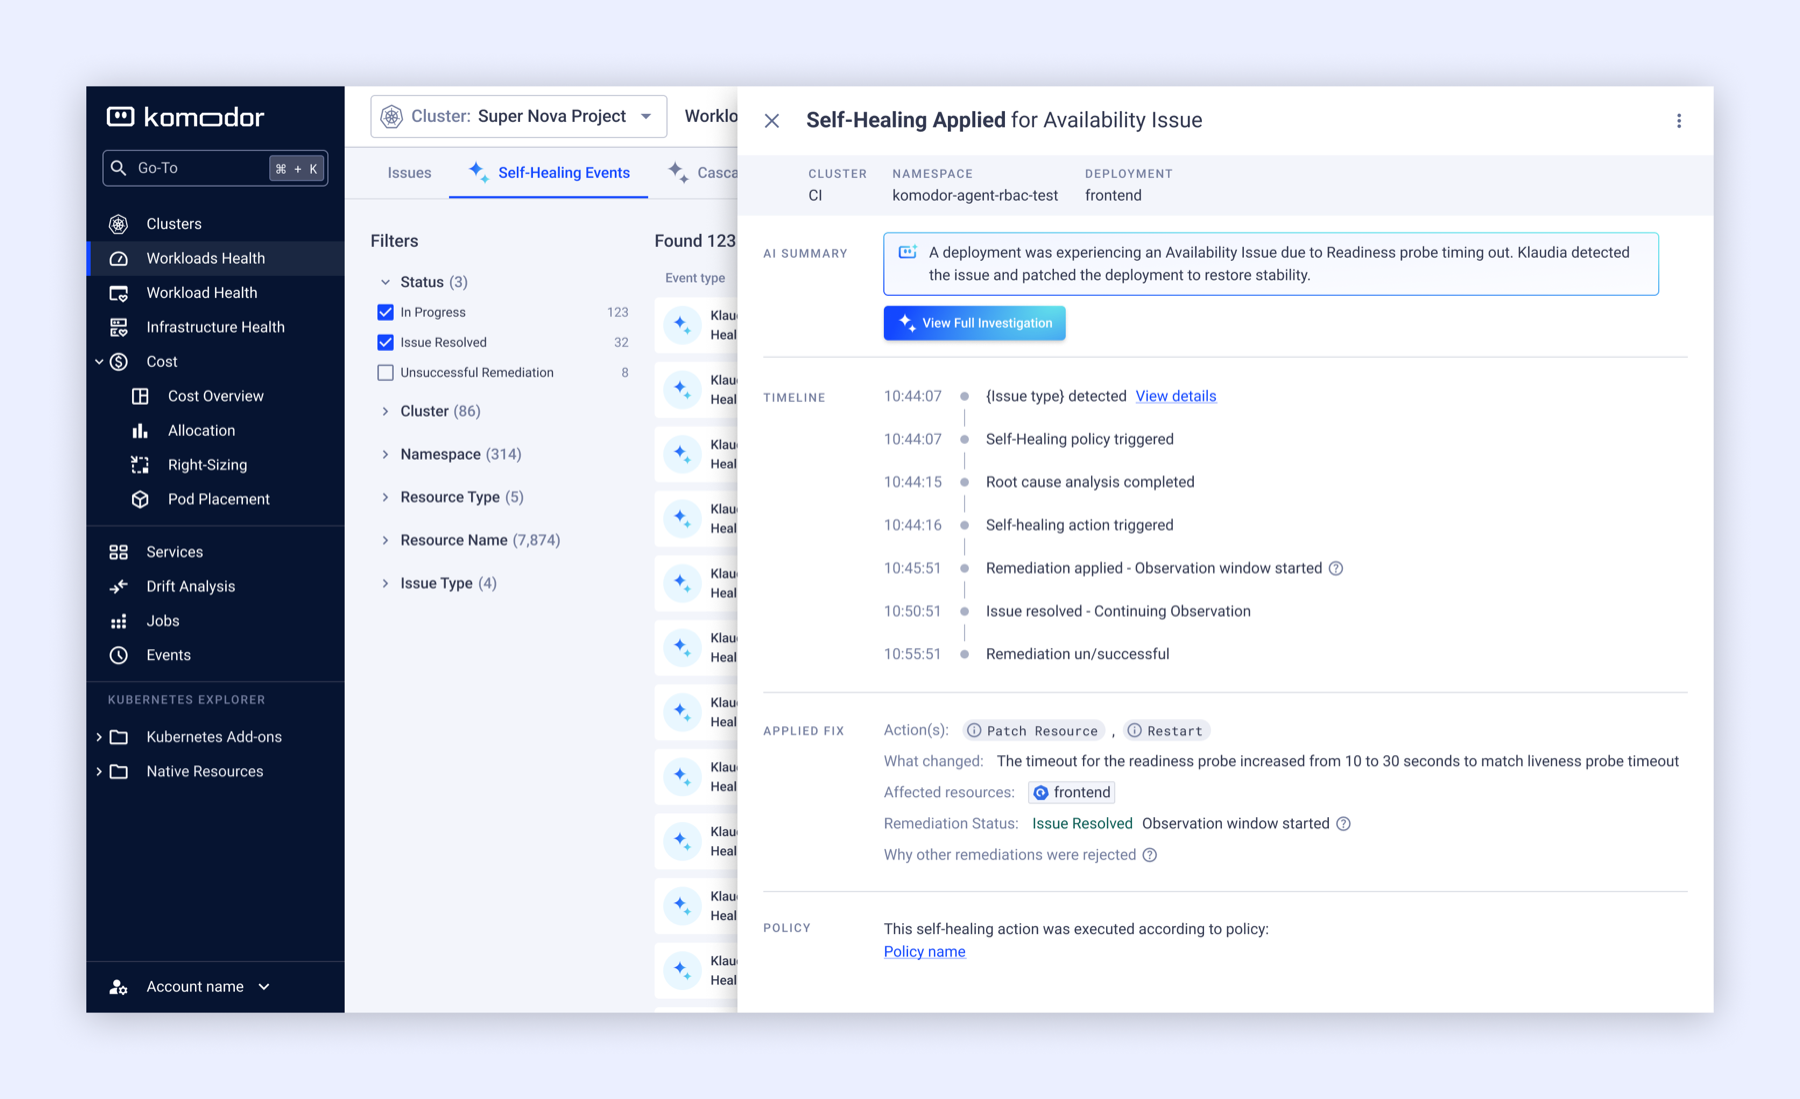
Task: Expand the Issue Type filter group
Action: [x=385, y=583]
